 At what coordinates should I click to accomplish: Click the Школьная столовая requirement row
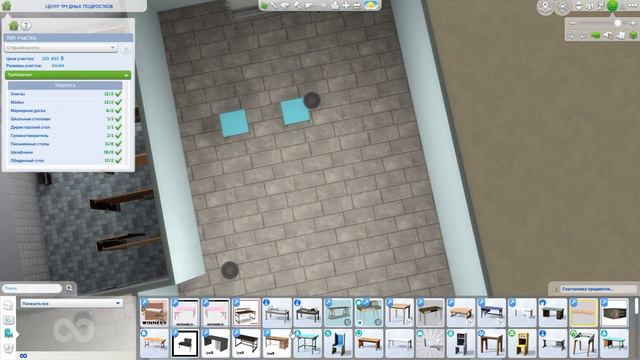click(65, 119)
